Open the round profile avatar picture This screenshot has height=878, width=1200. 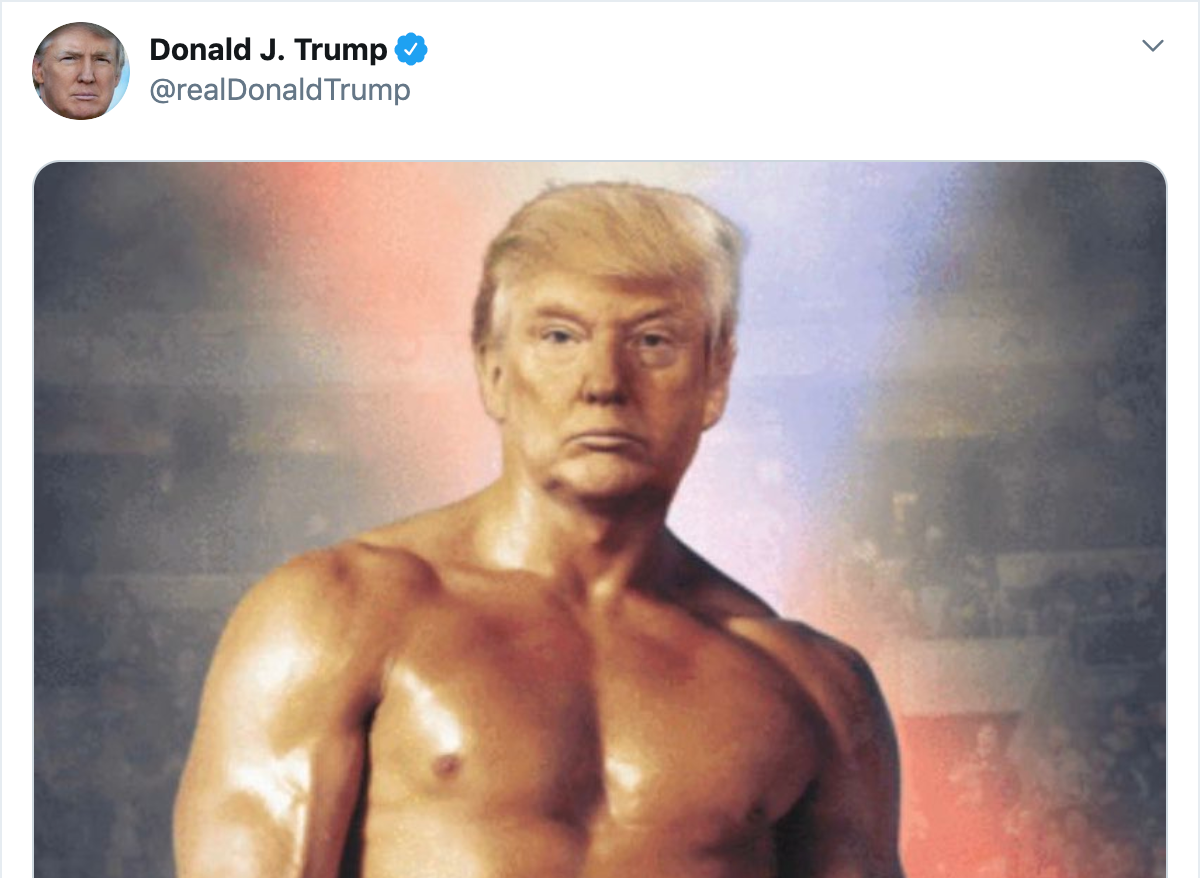[81, 71]
